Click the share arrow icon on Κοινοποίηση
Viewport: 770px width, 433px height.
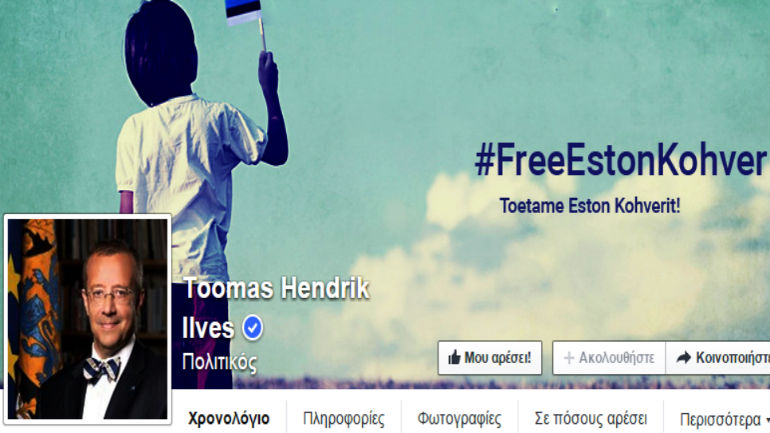pos(684,357)
